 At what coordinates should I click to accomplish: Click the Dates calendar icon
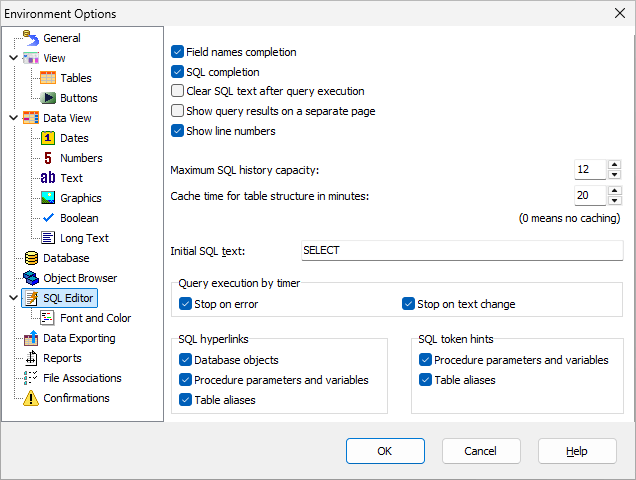click(x=48, y=138)
